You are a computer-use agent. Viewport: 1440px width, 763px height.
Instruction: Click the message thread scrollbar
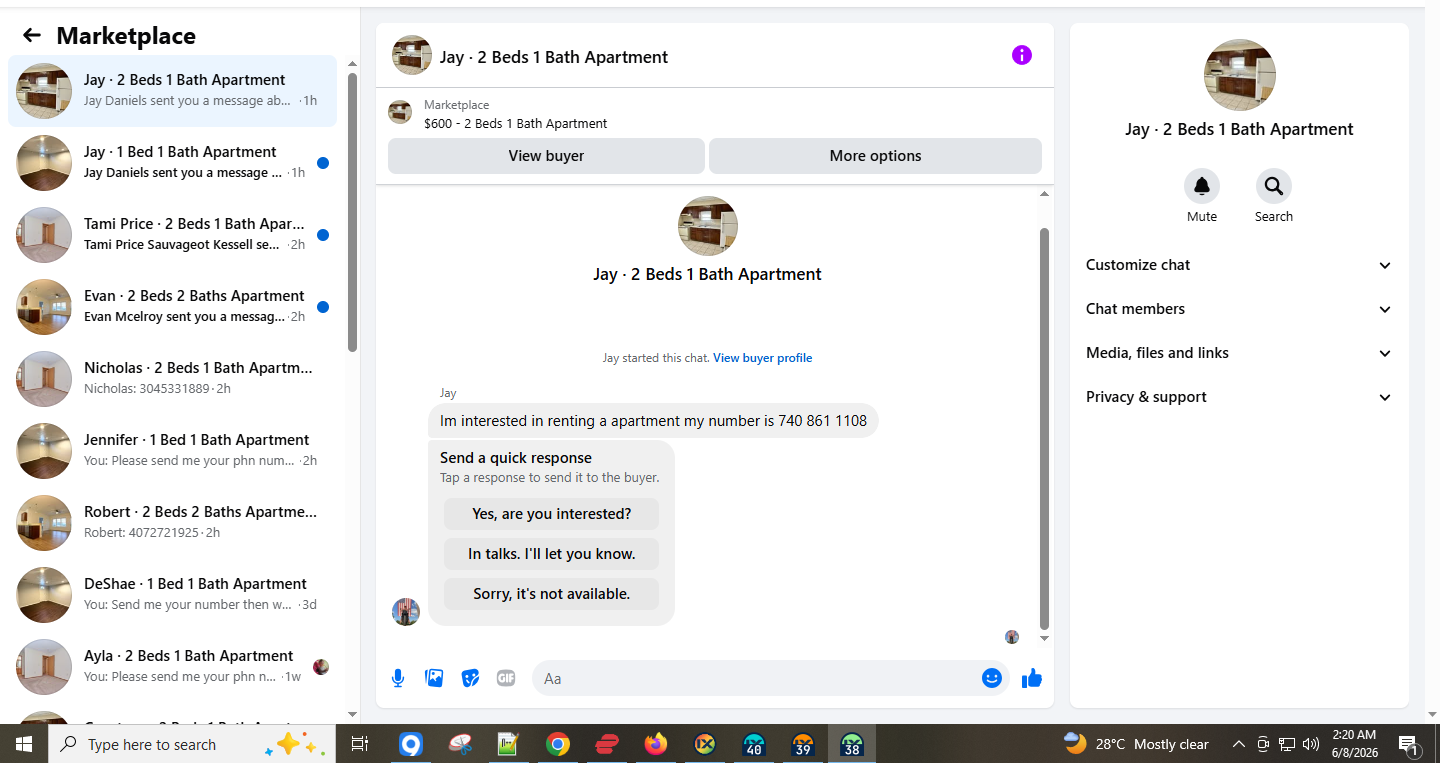click(x=1045, y=427)
